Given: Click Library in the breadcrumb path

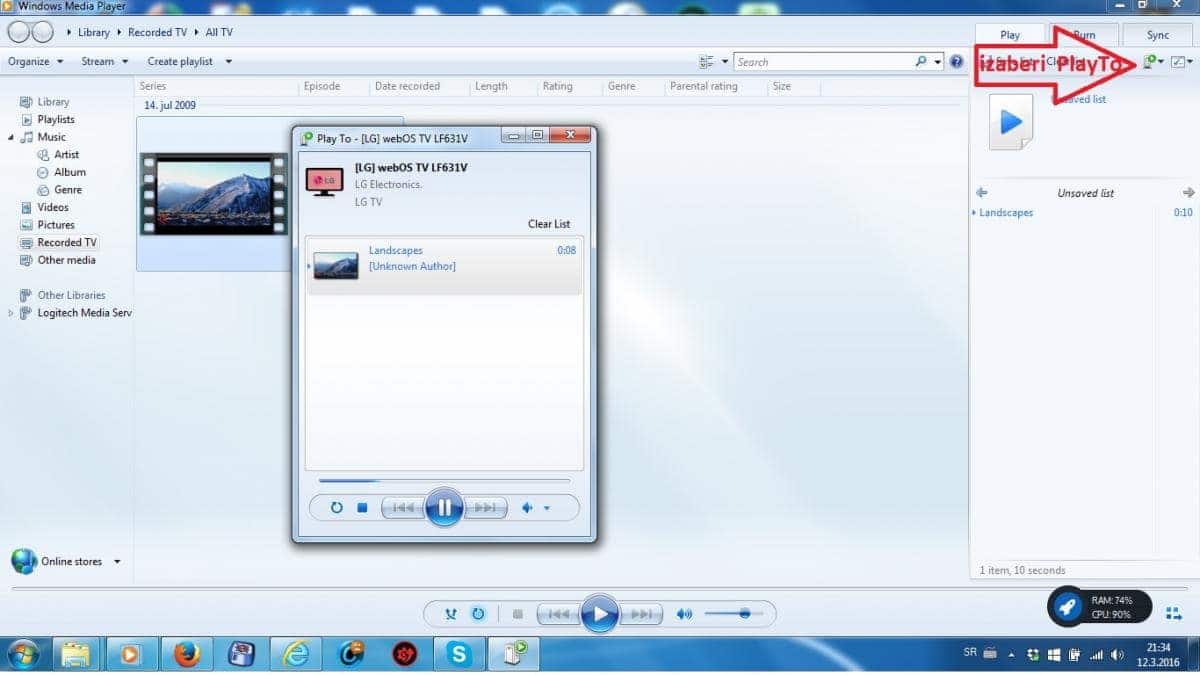Looking at the screenshot, I should coord(94,32).
